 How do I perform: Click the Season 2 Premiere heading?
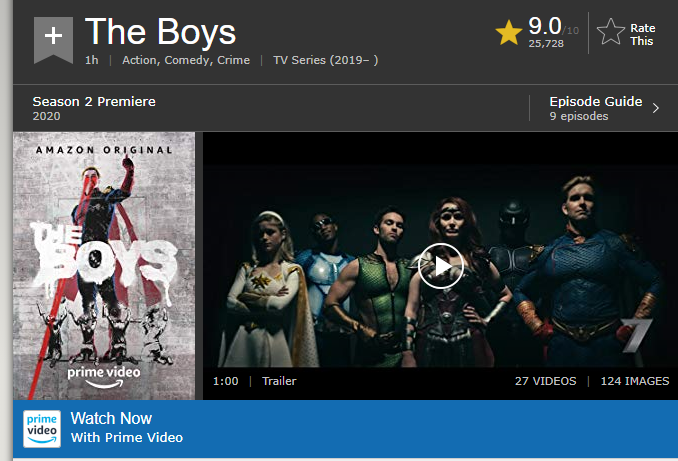click(94, 101)
